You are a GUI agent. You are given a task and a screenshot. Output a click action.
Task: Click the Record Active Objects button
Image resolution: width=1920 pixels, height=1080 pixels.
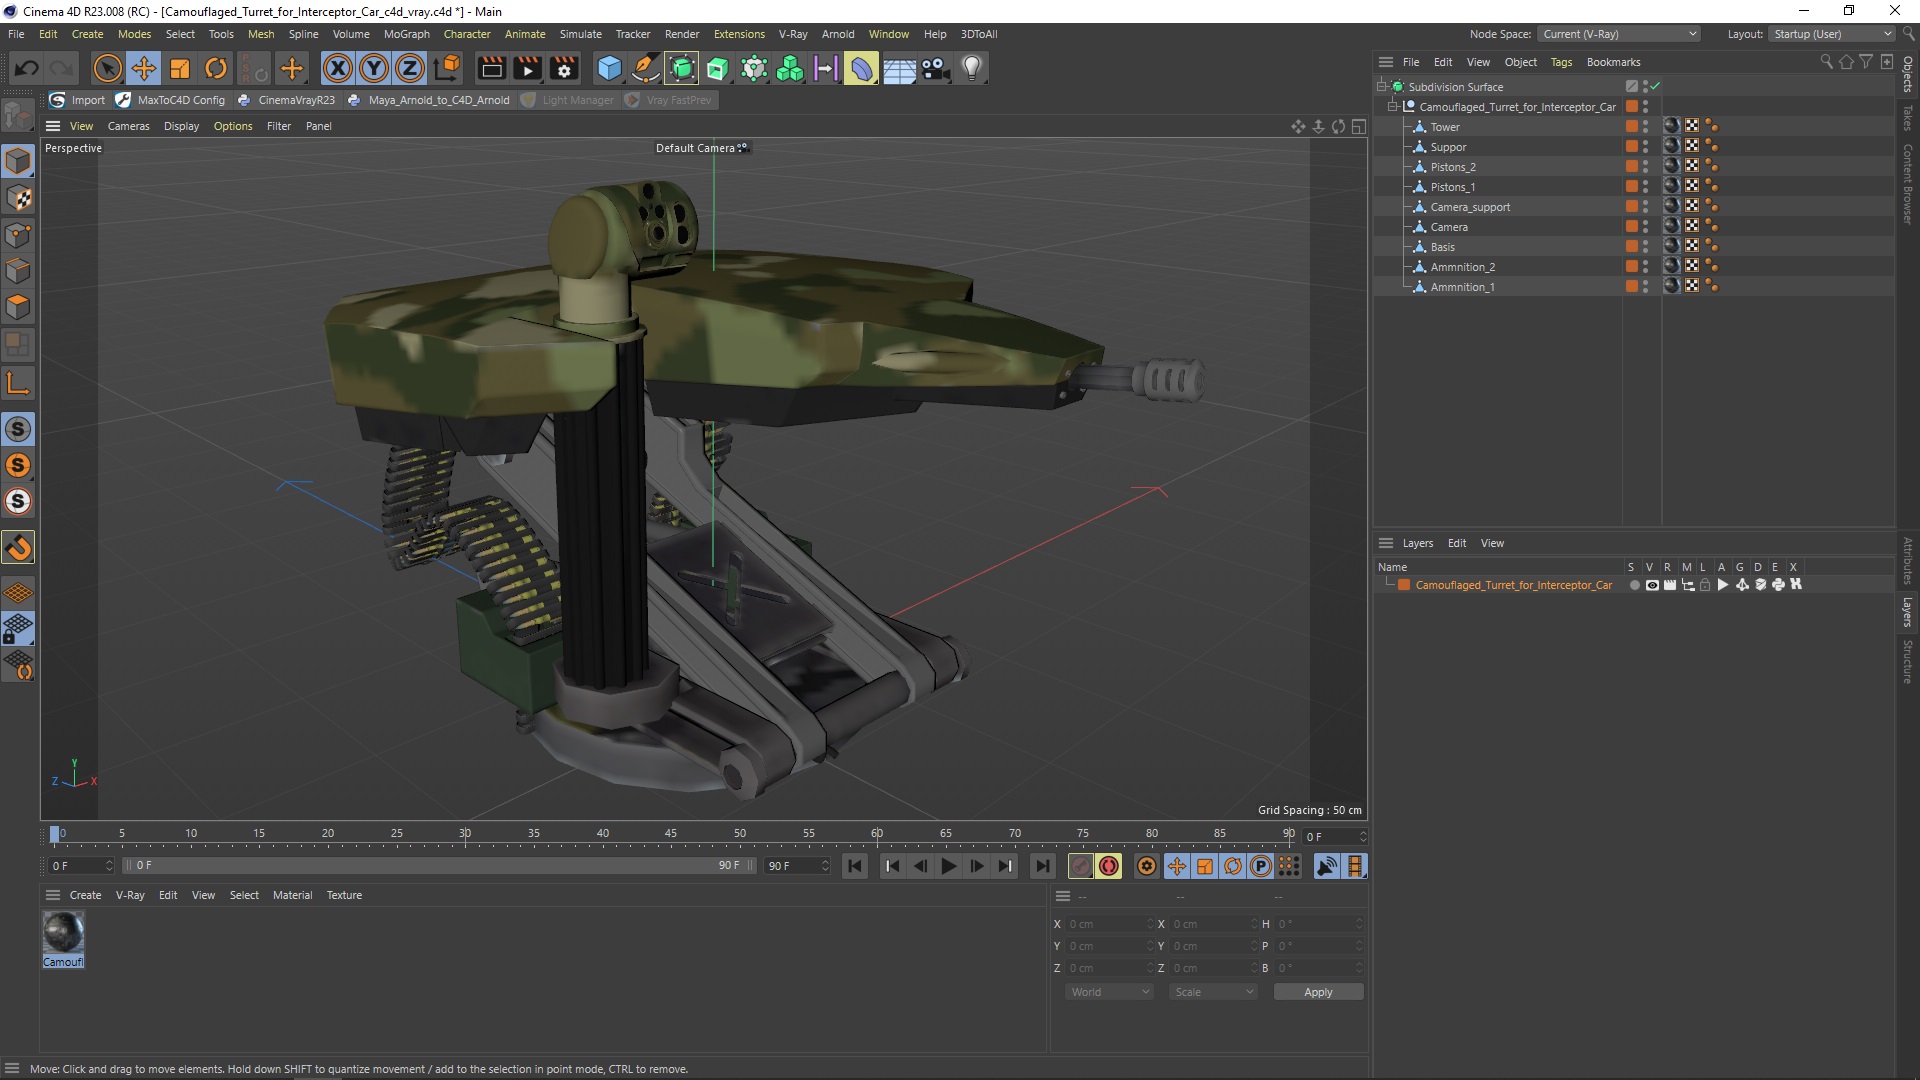[1081, 866]
